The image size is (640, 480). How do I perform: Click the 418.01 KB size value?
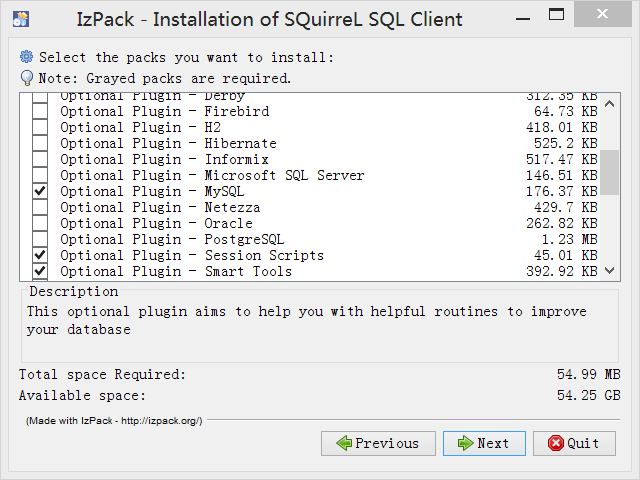pos(562,127)
